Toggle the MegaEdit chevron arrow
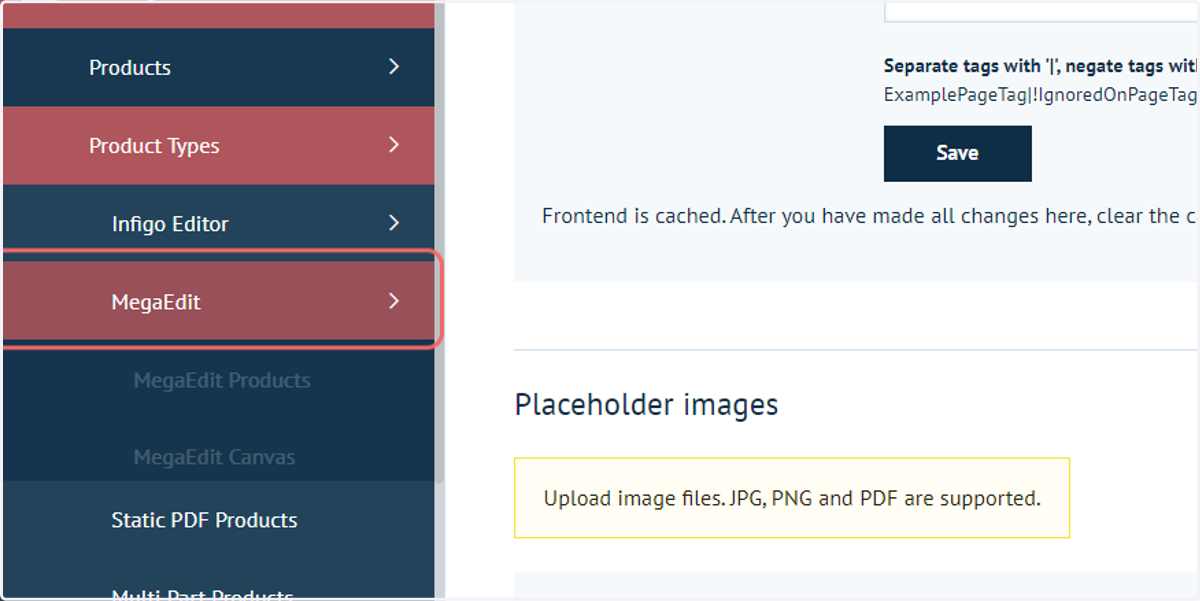 (394, 300)
